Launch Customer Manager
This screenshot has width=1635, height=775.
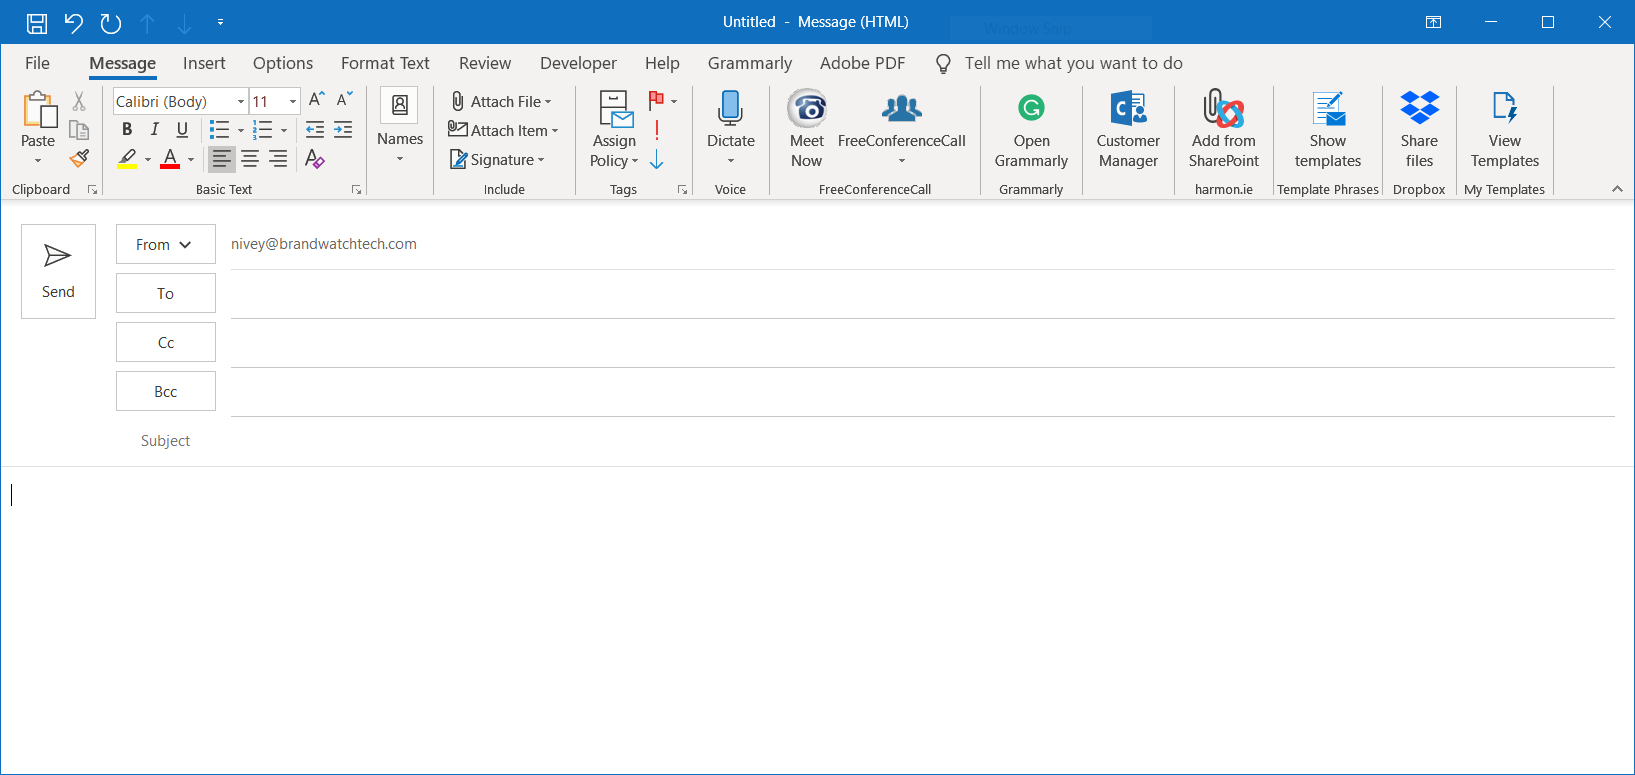coord(1128,130)
